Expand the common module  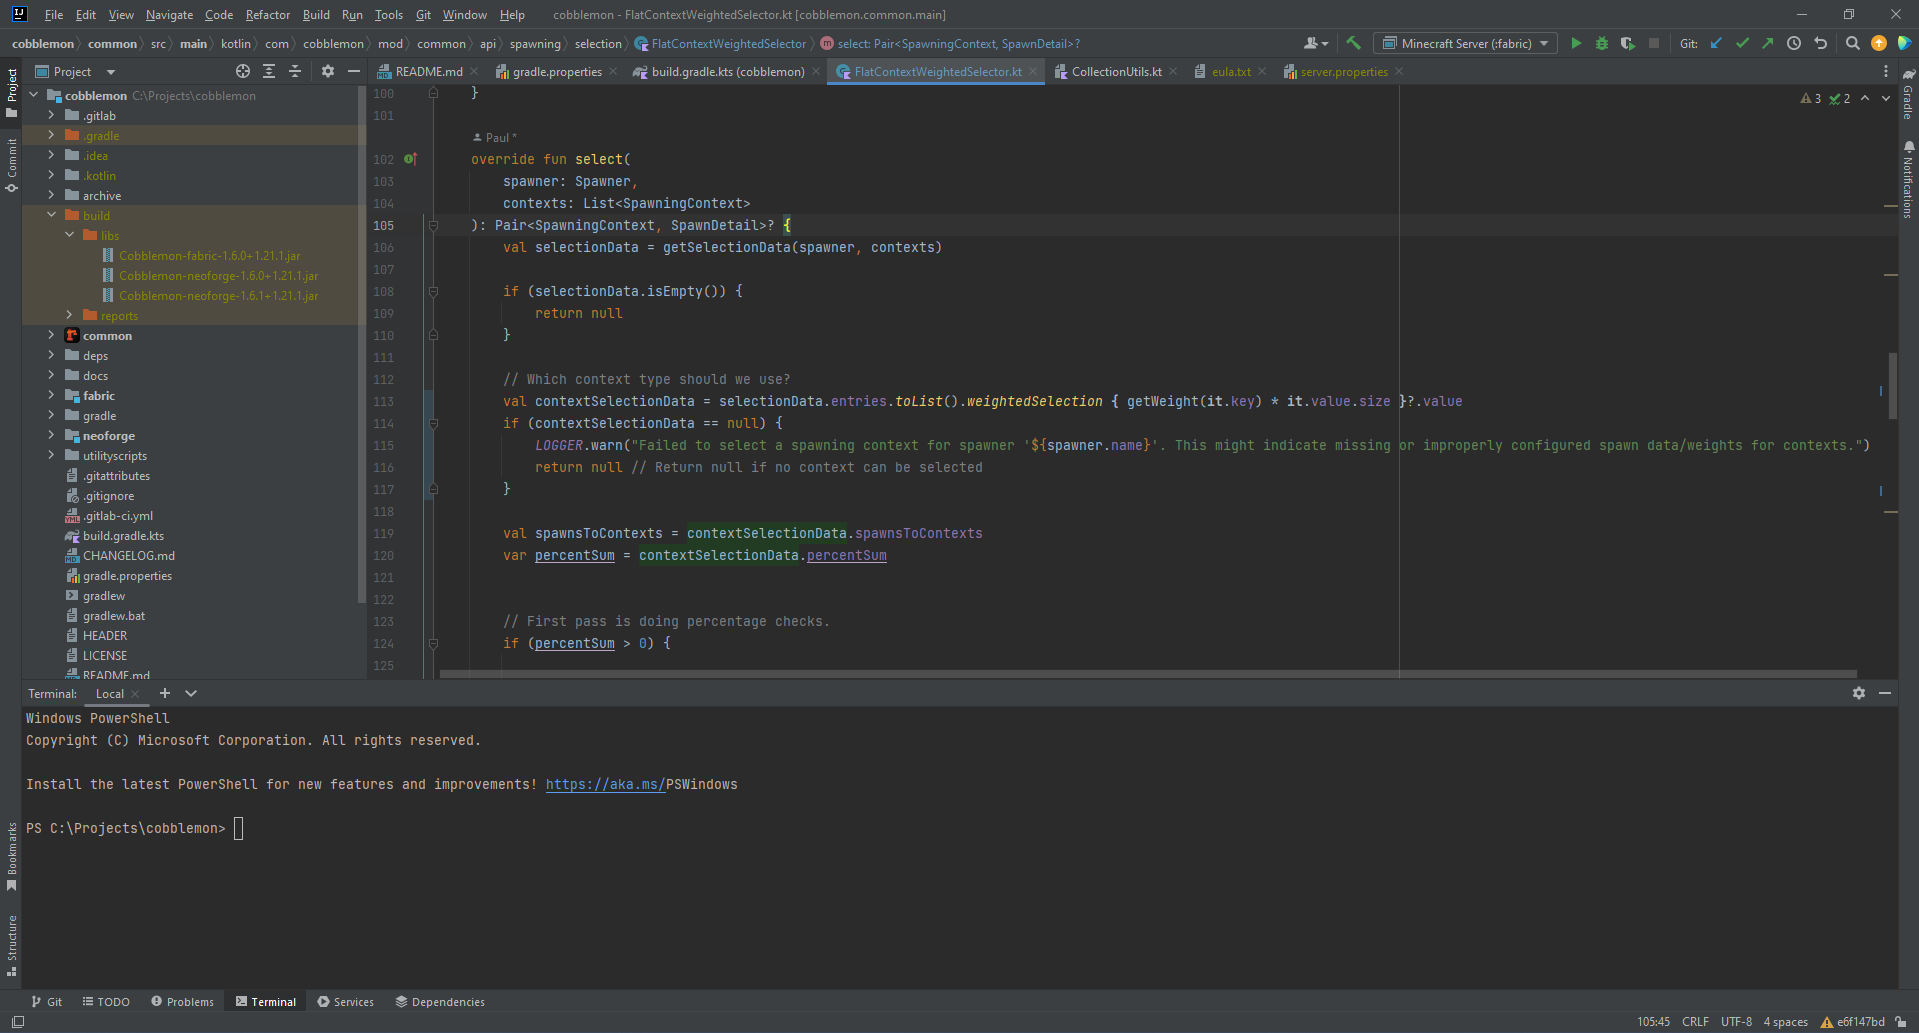(x=51, y=335)
